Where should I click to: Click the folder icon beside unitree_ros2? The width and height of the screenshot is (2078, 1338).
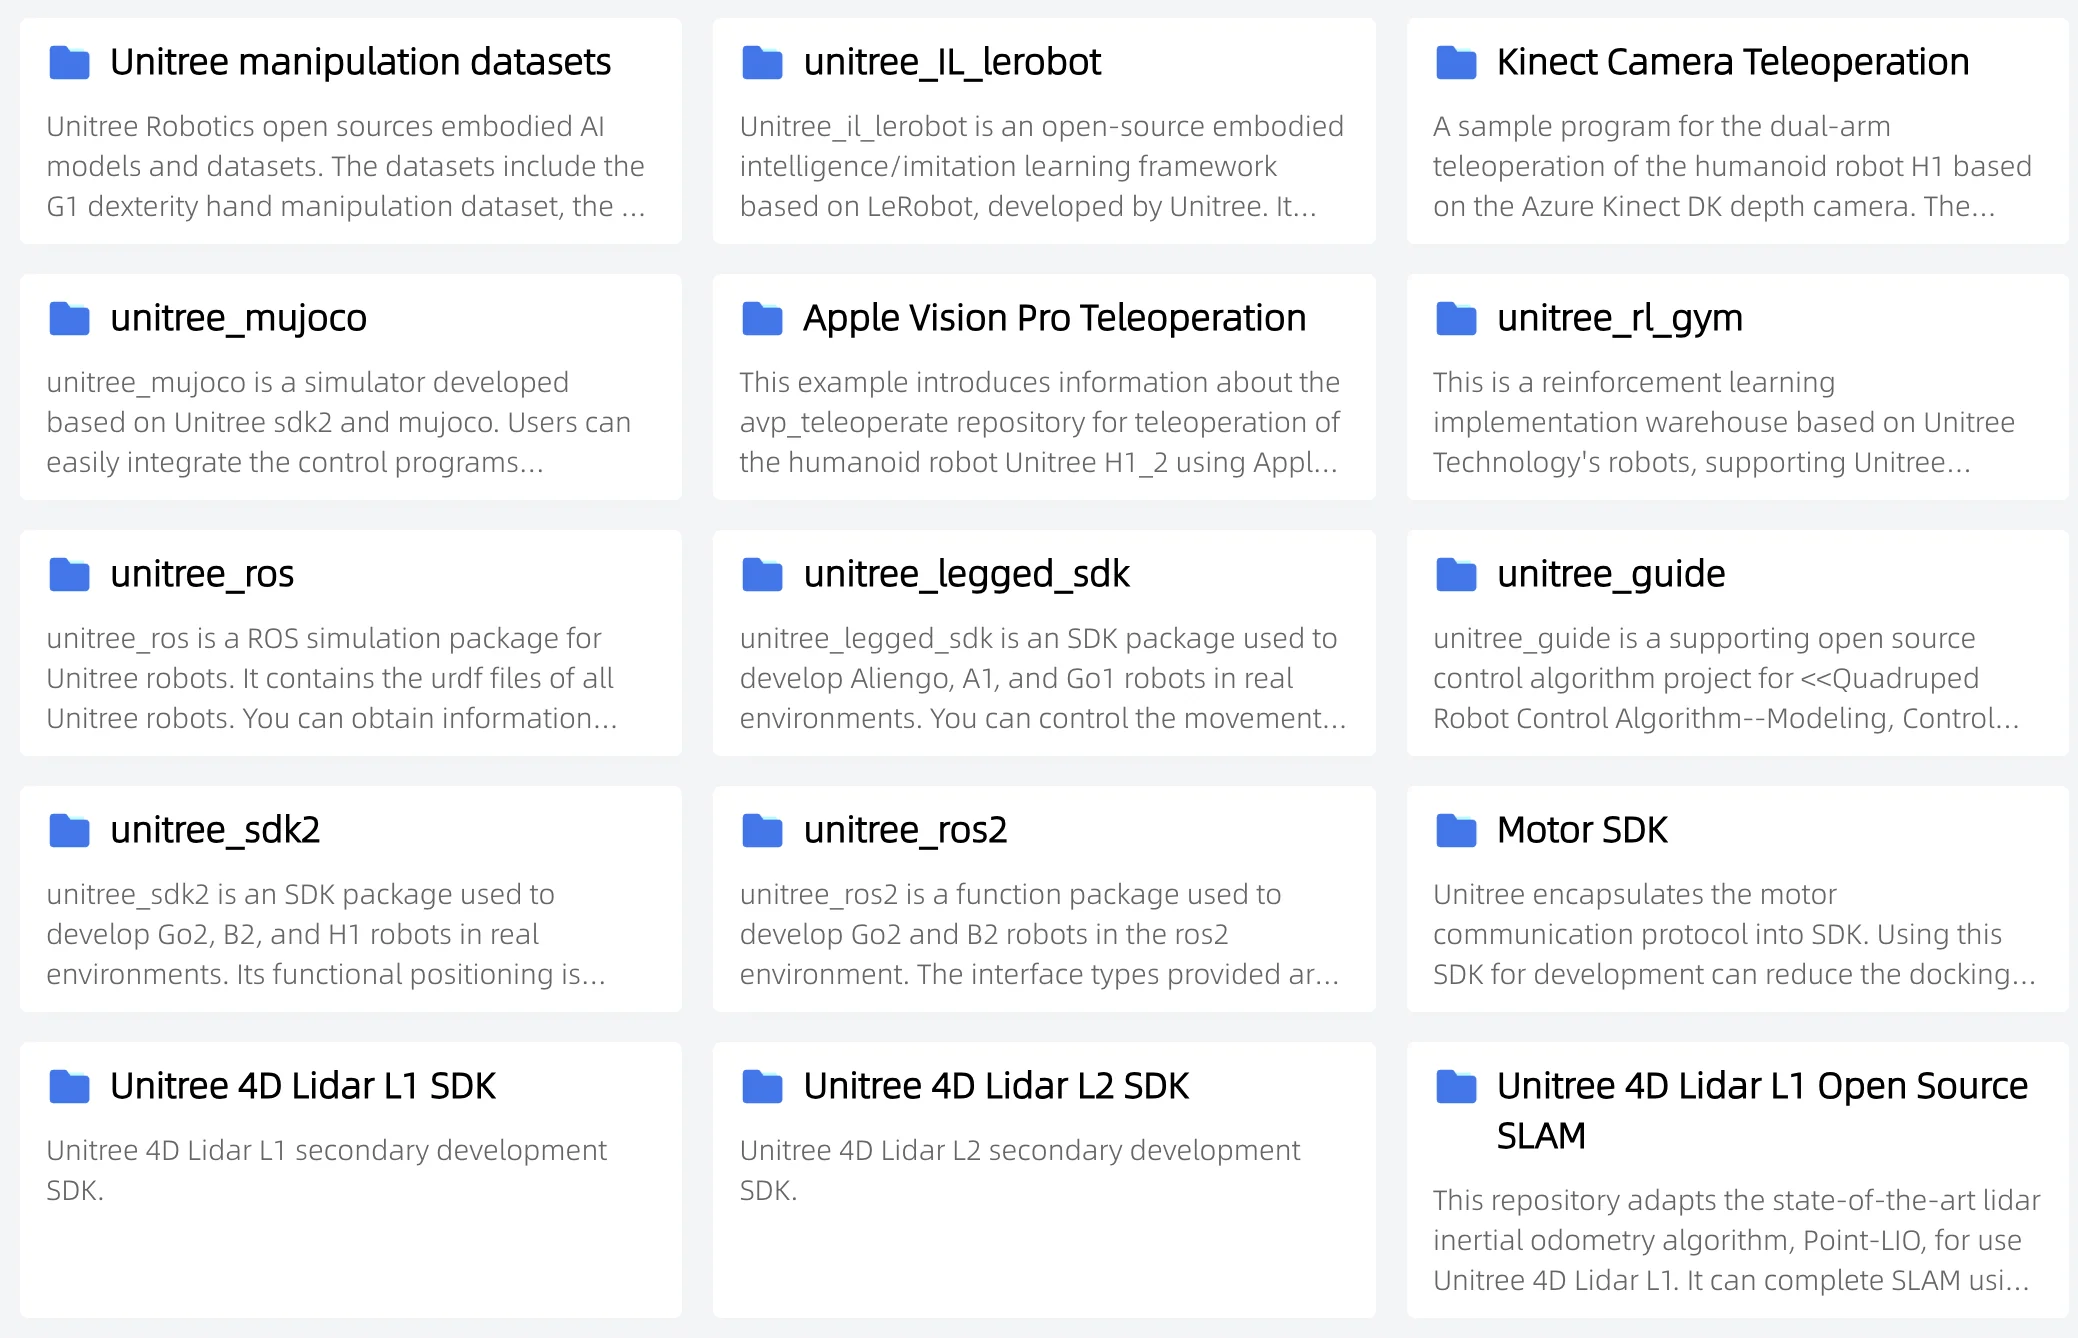(x=762, y=830)
